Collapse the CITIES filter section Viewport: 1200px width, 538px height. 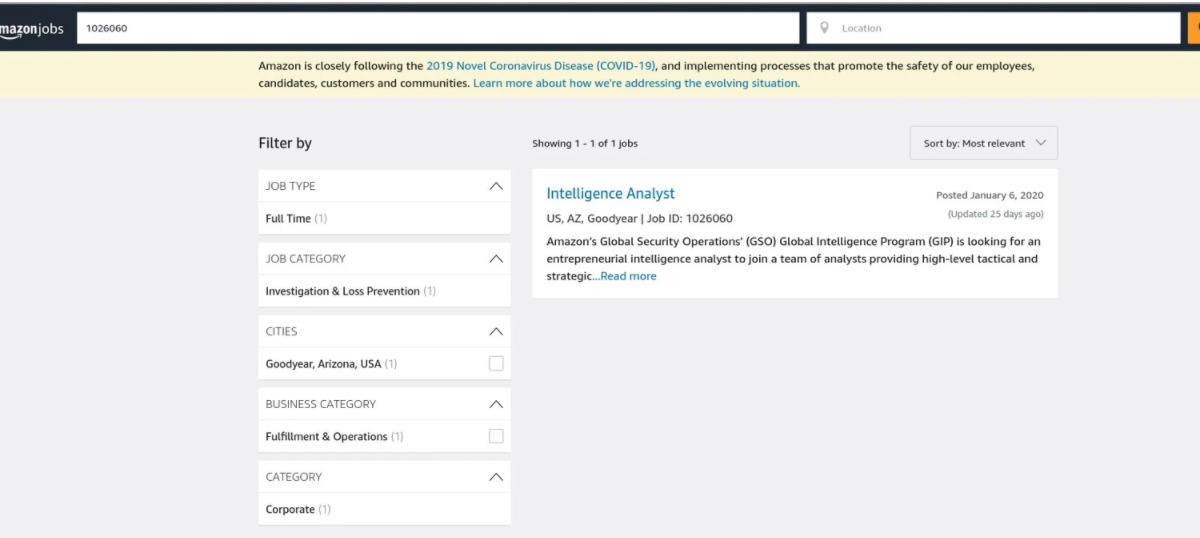496,331
